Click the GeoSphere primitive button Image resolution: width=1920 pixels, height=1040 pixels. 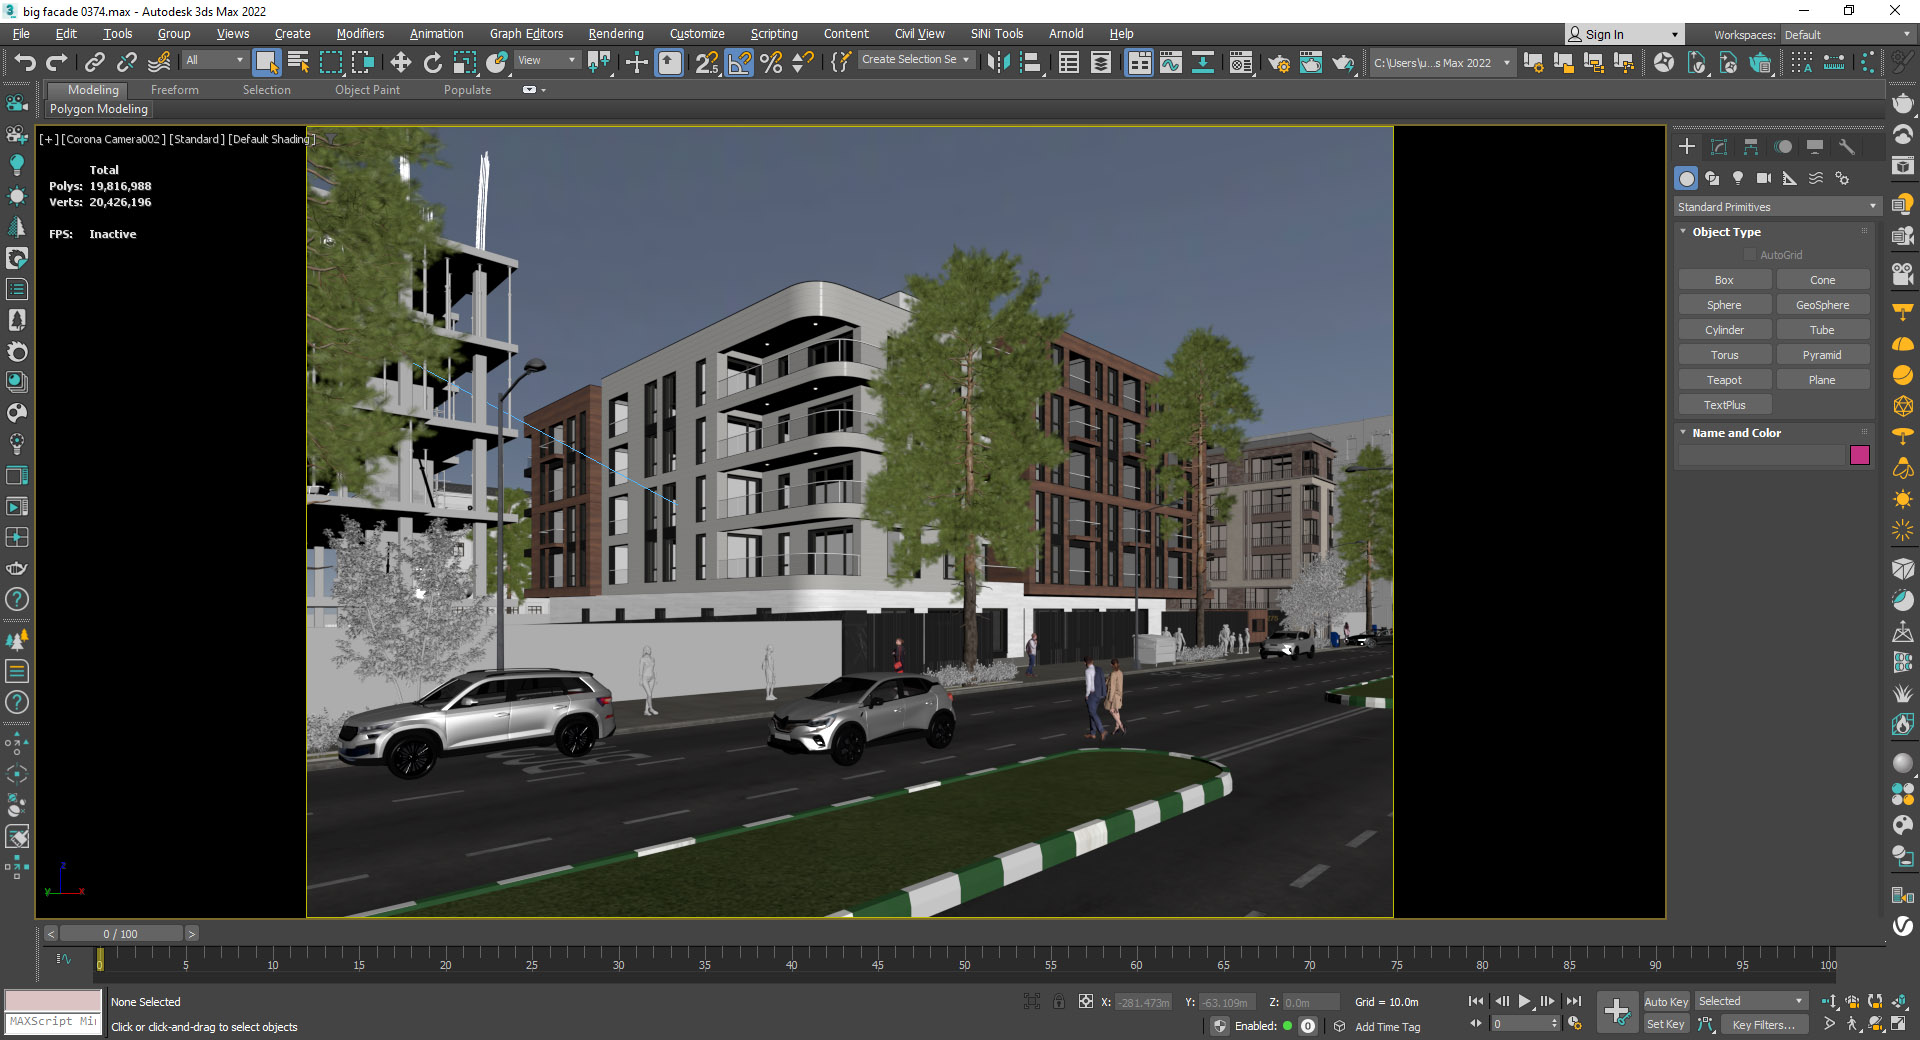click(x=1822, y=305)
